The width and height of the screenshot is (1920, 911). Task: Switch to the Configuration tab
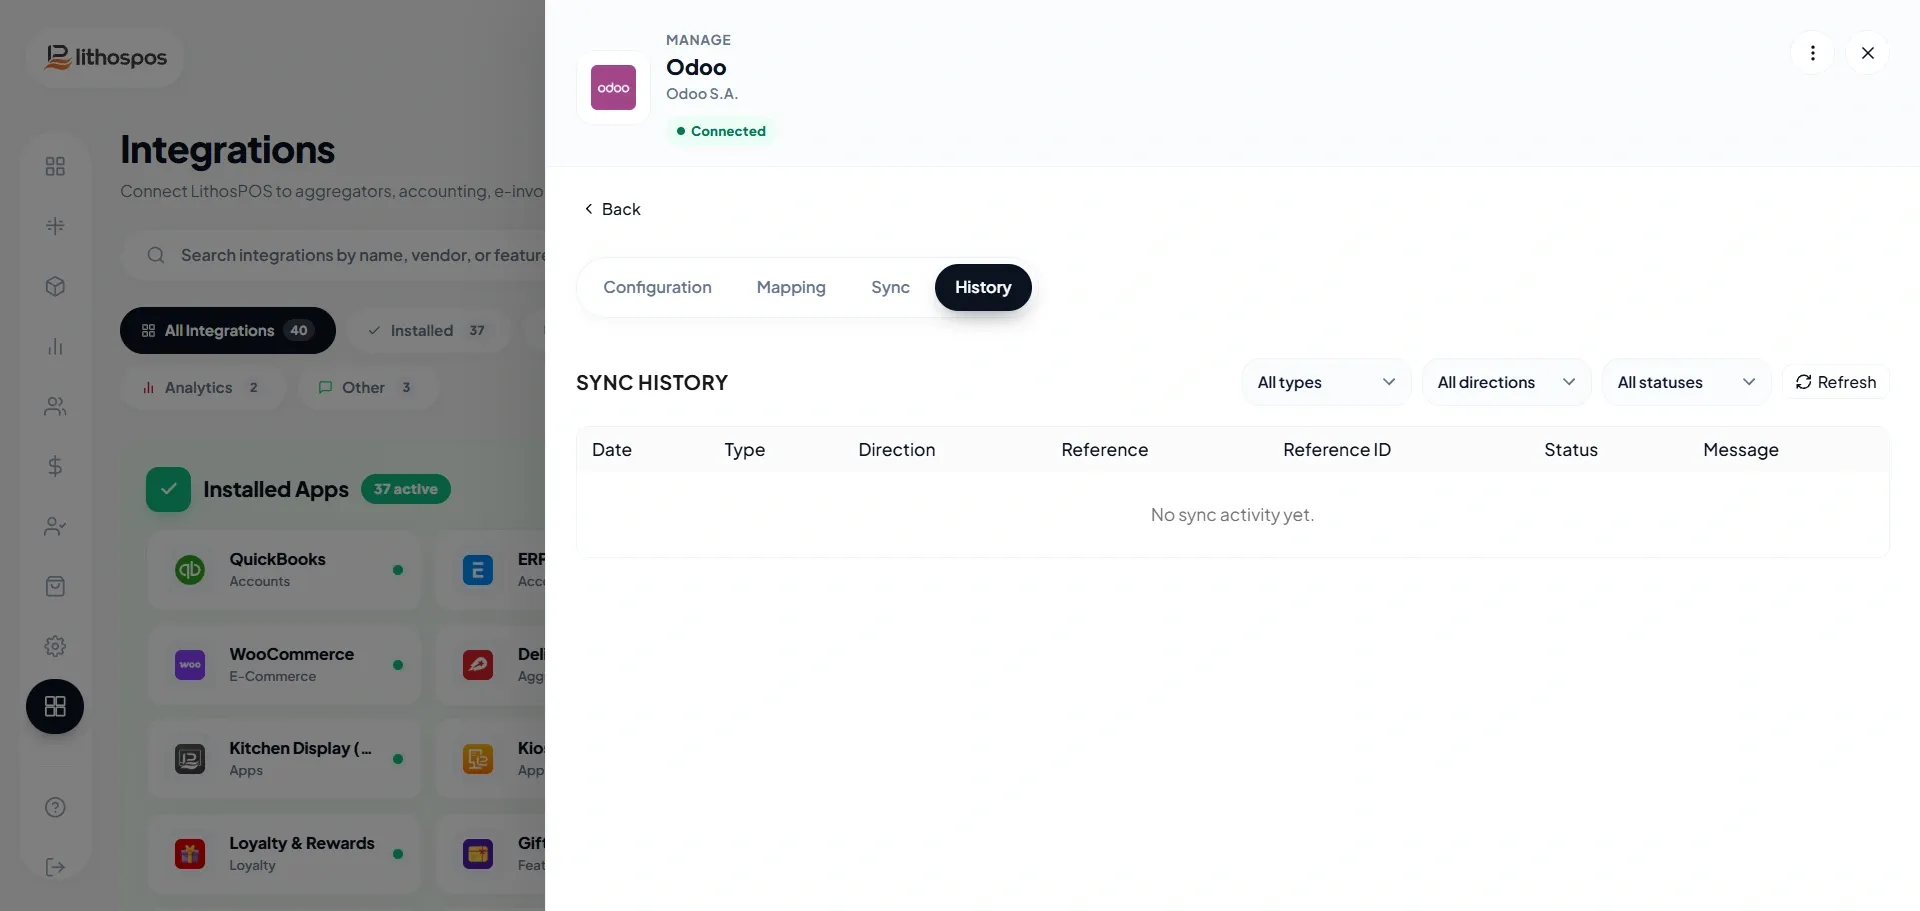657,288
